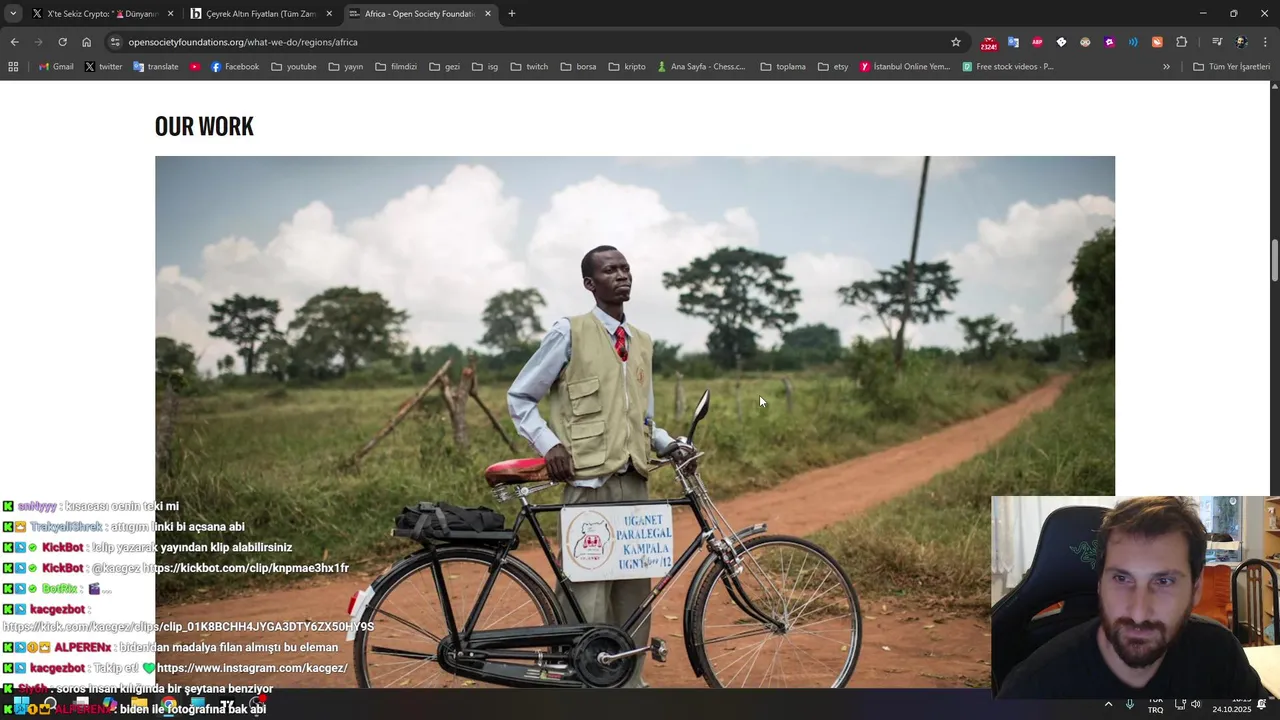Open the instagram.com/kacgez link in chat
The image size is (1280, 720).
[x=252, y=668]
